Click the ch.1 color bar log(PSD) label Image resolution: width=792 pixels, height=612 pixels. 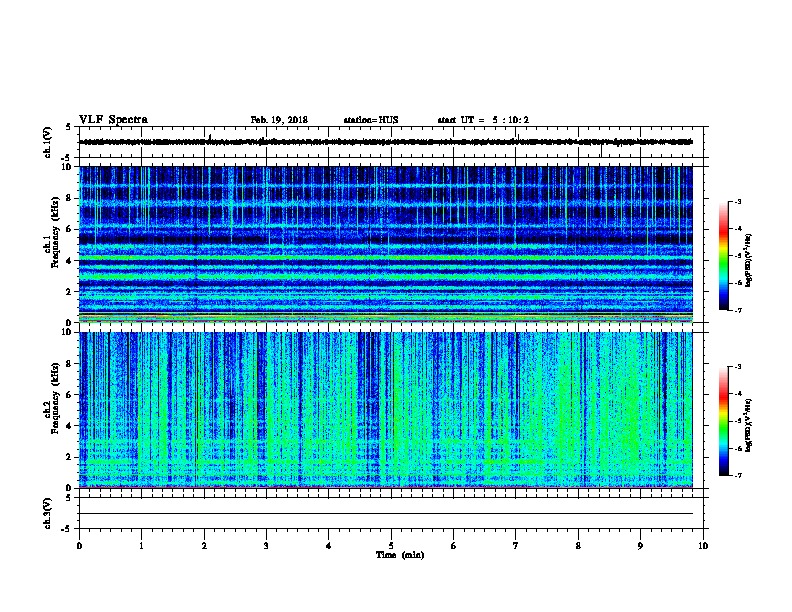[x=749, y=261]
